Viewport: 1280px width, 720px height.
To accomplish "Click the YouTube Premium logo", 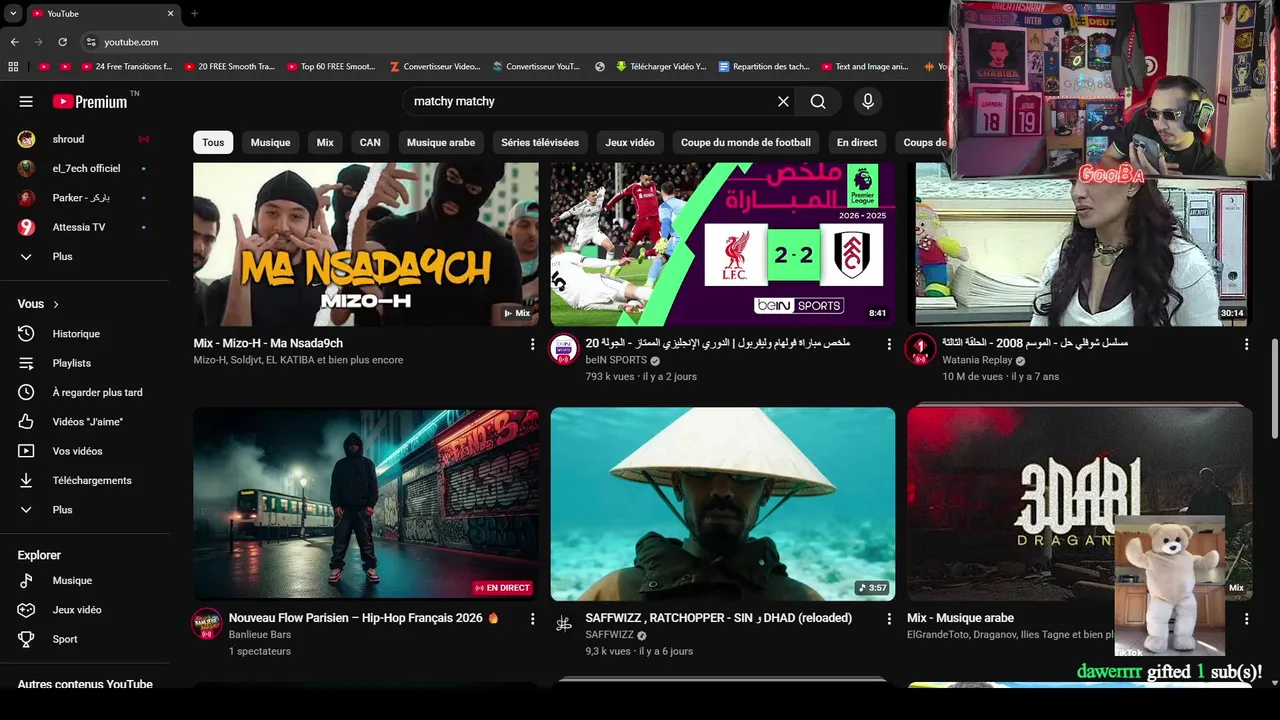I will tap(90, 101).
